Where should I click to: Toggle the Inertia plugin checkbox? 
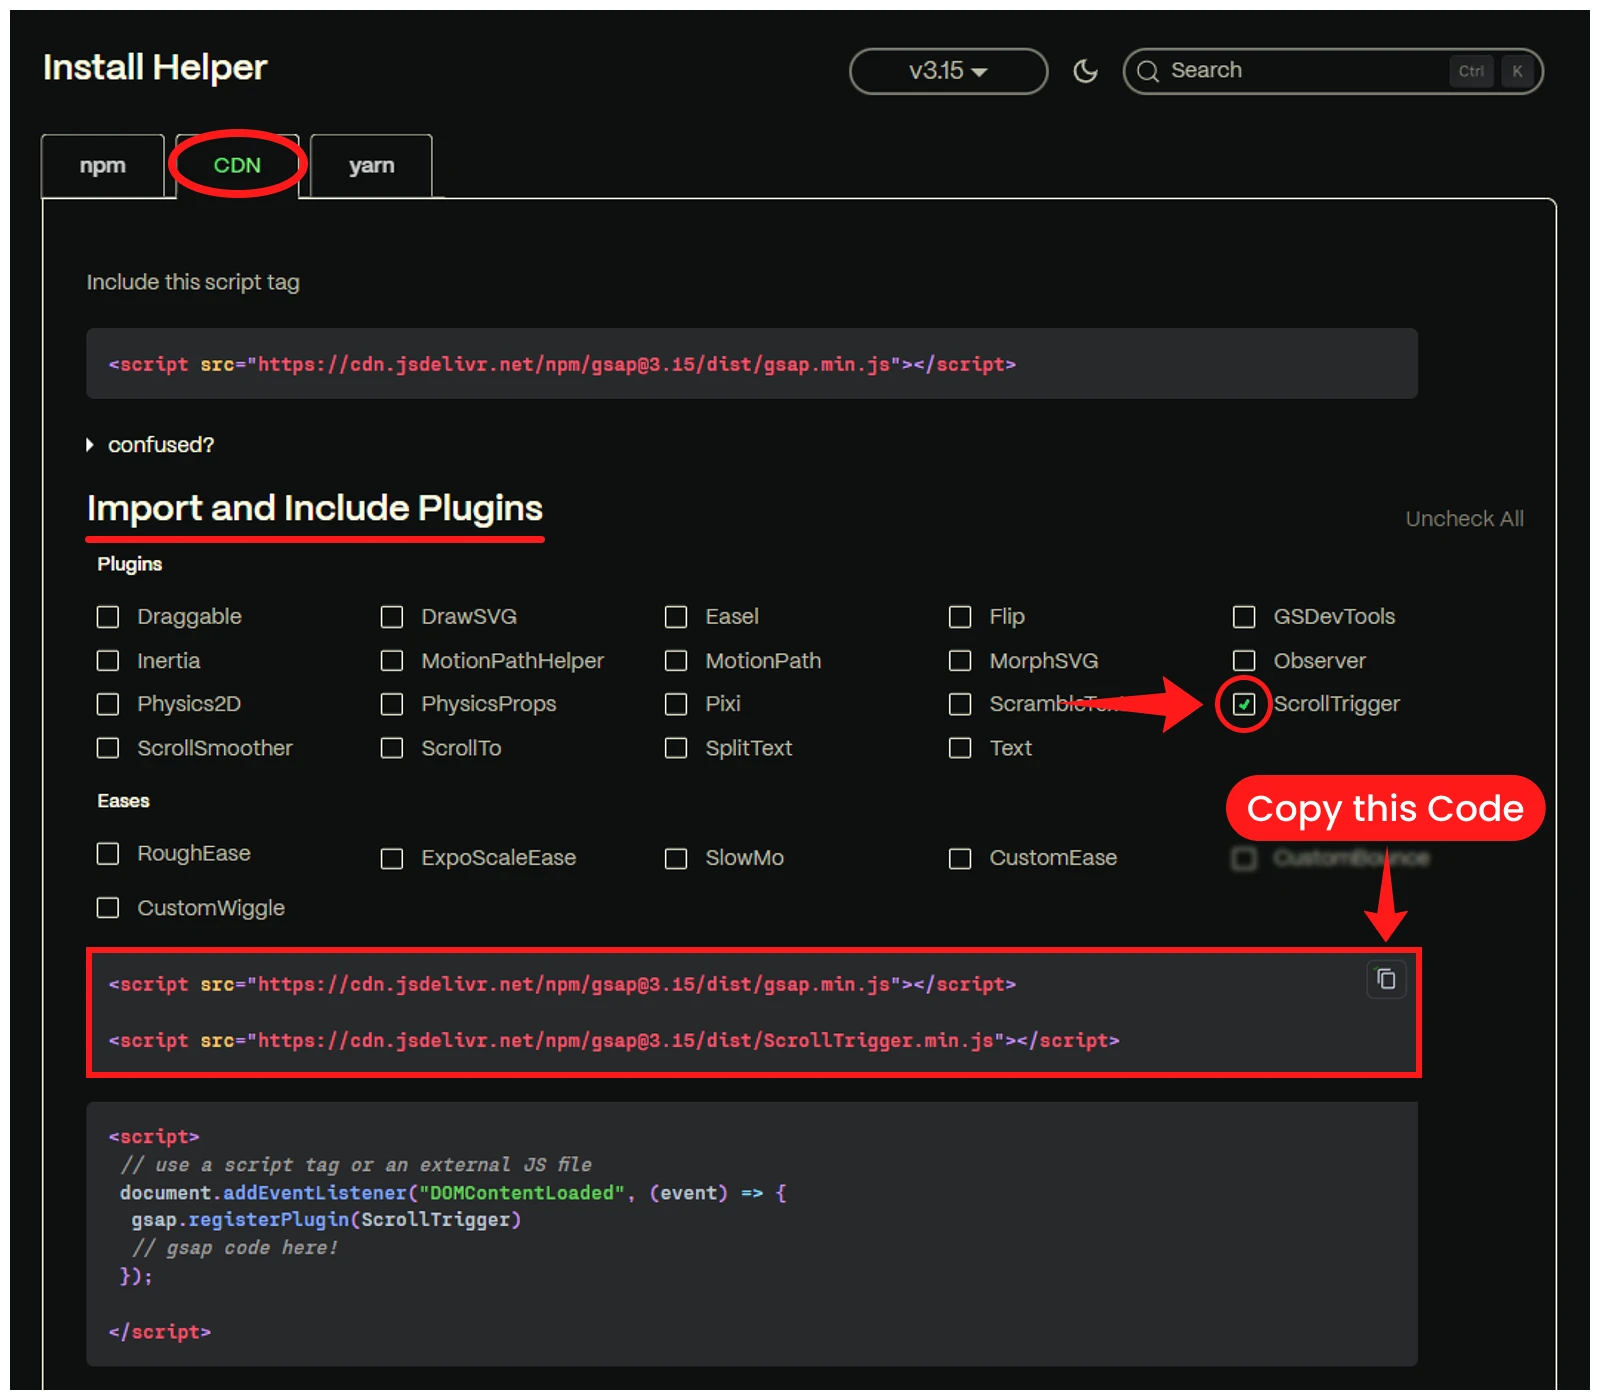pos(108,661)
